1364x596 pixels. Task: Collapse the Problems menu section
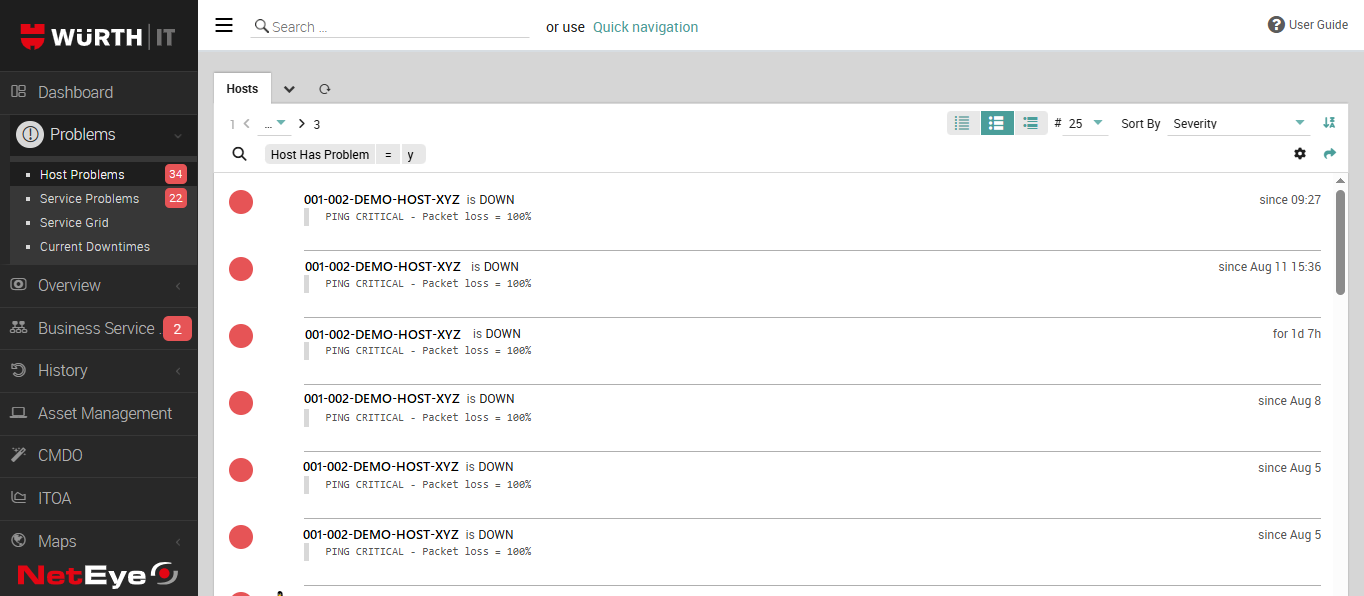(x=177, y=135)
